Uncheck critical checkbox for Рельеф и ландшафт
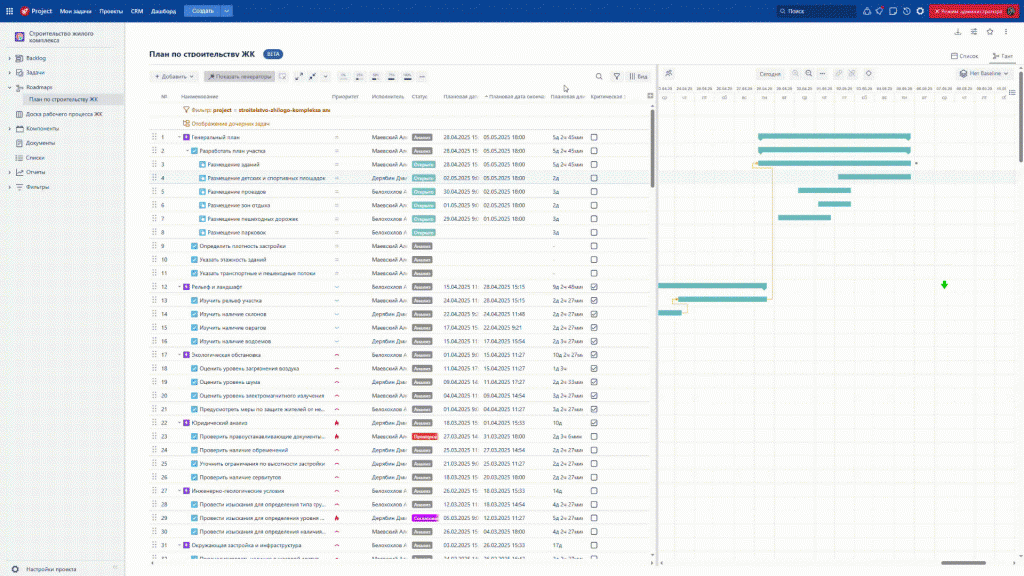Screen dimensions: 1024x576 tap(594, 286)
